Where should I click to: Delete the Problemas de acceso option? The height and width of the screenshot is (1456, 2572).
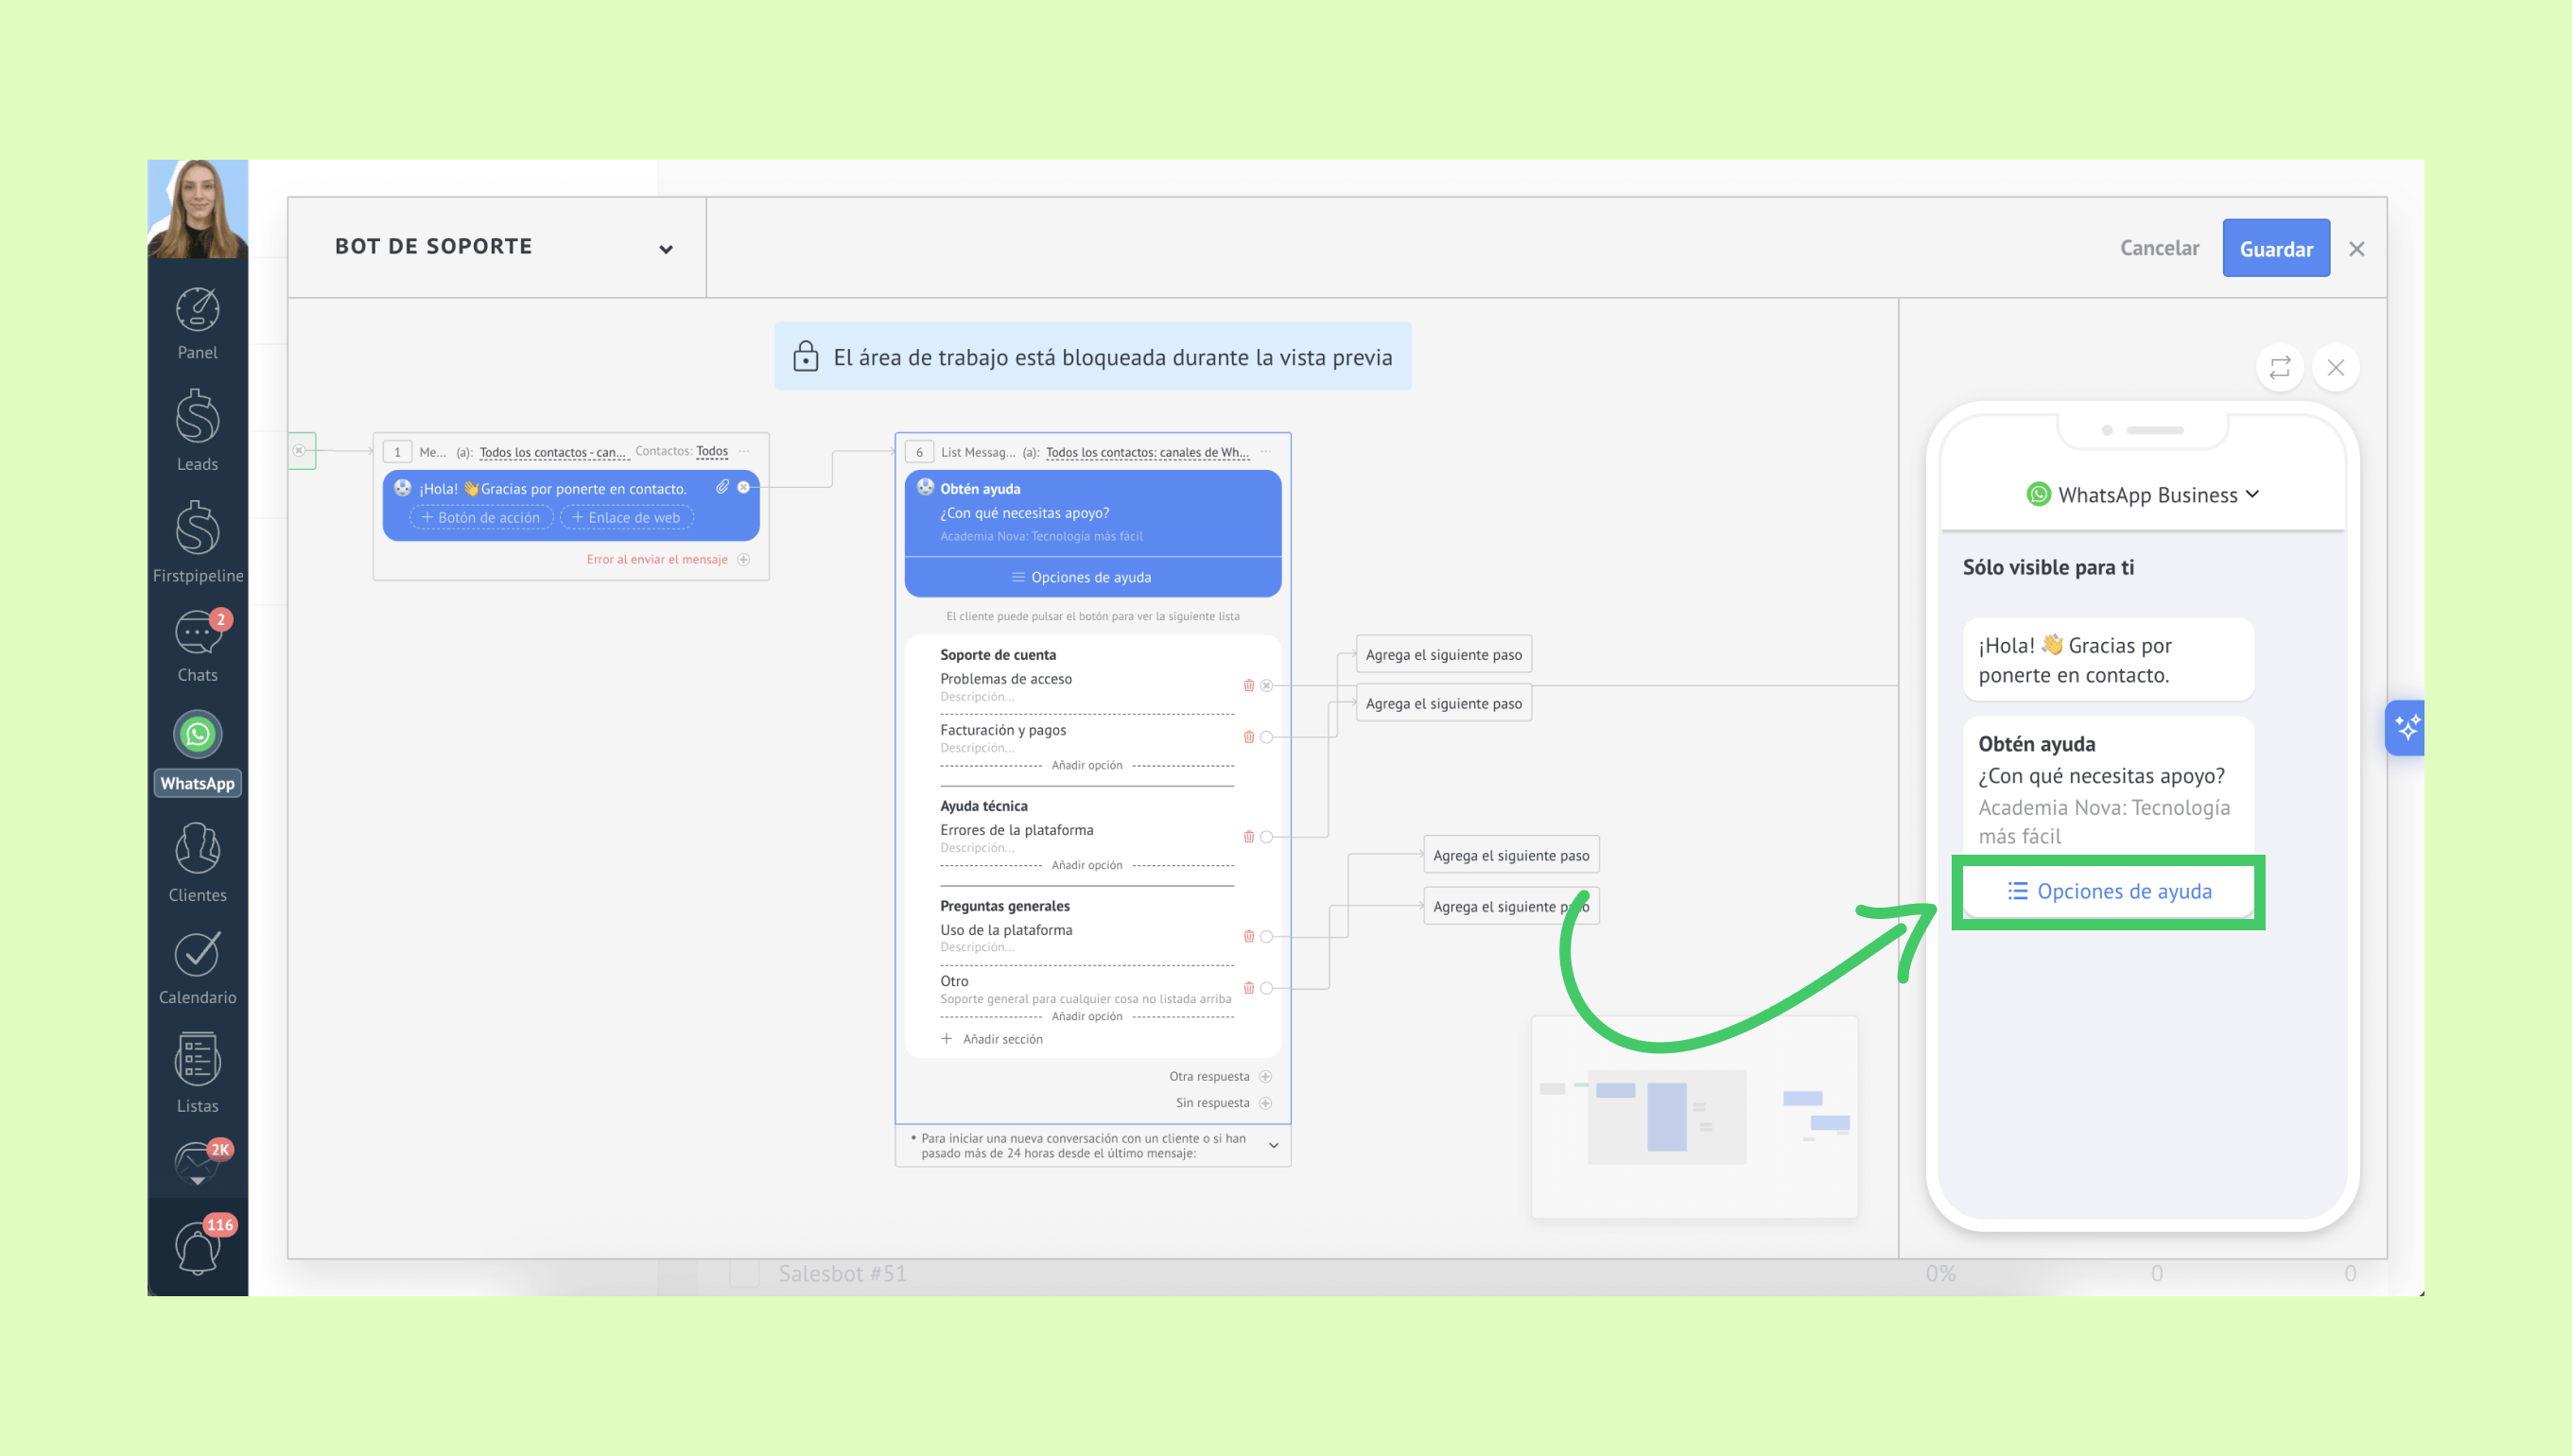1248,686
